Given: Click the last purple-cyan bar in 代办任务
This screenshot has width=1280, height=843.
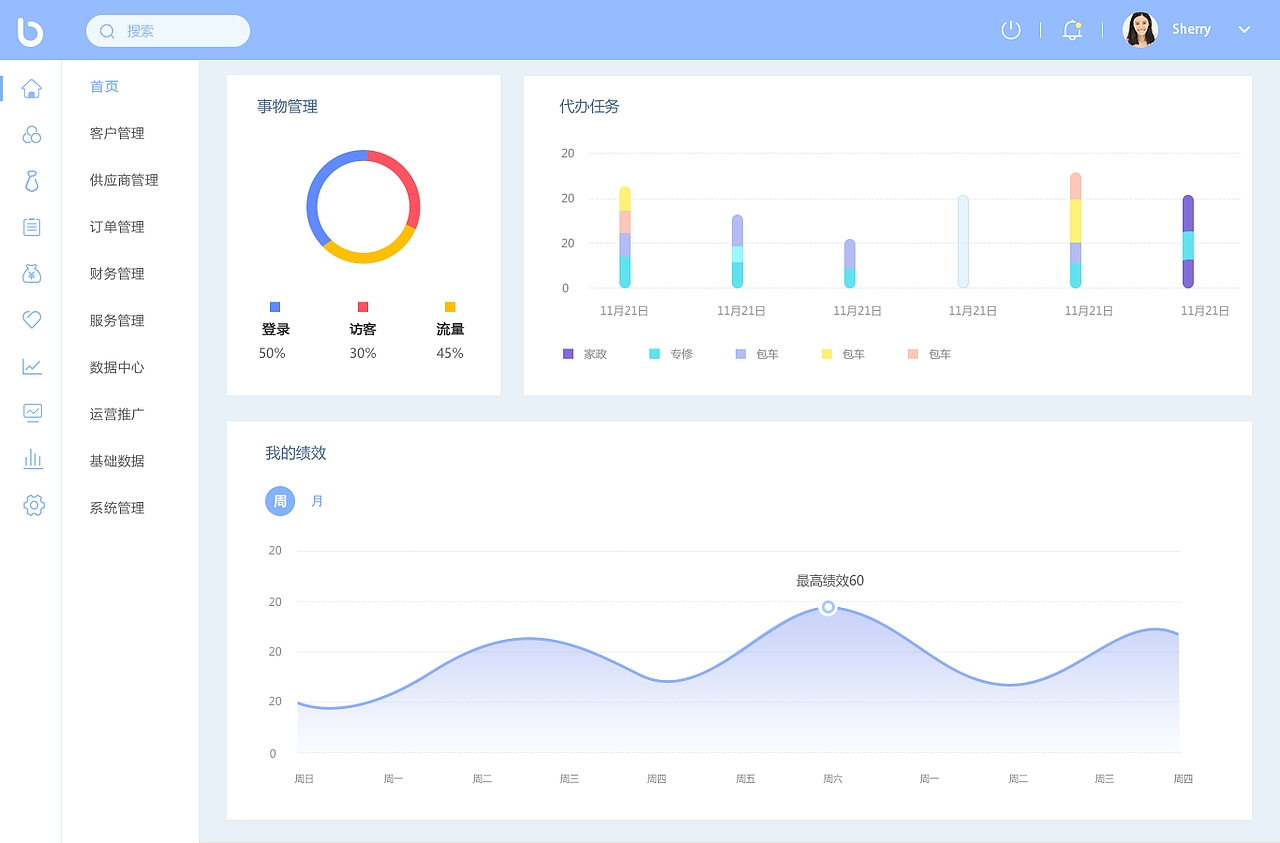Looking at the screenshot, I should pos(1188,241).
